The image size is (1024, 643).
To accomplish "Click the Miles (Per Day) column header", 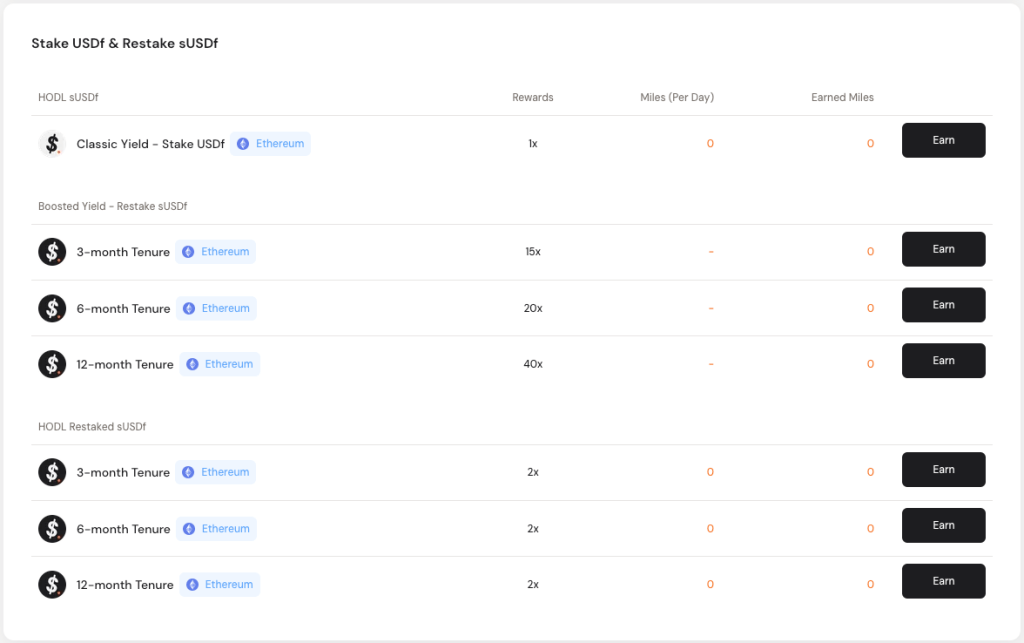I will click(x=677, y=98).
